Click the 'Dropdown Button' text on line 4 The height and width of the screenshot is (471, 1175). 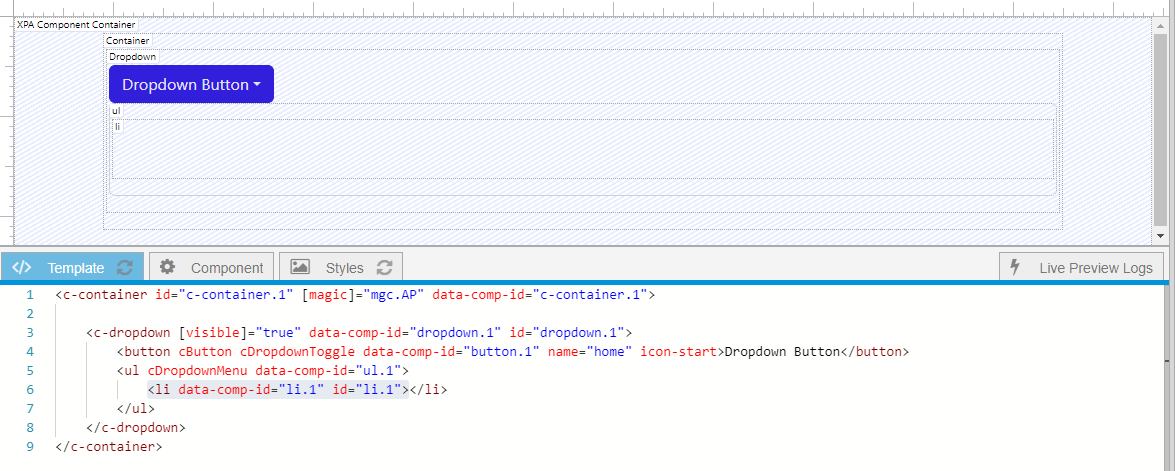782,351
